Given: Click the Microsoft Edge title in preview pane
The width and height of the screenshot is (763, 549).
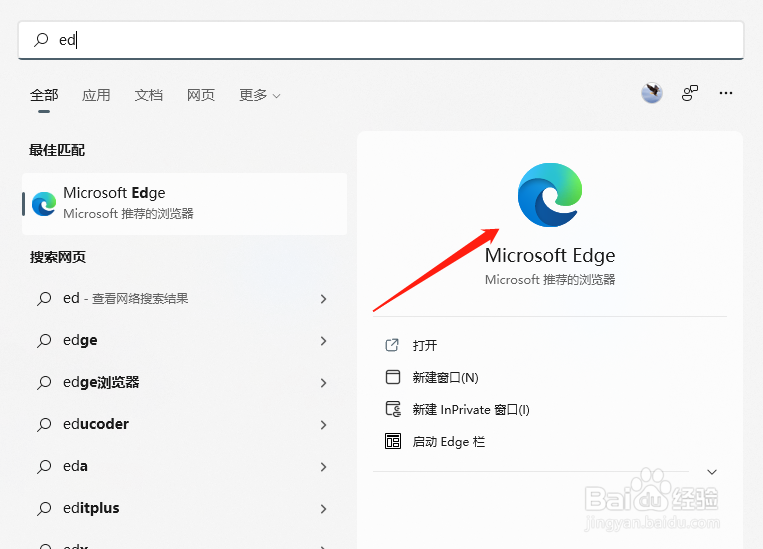Looking at the screenshot, I should (x=550, y=256).
